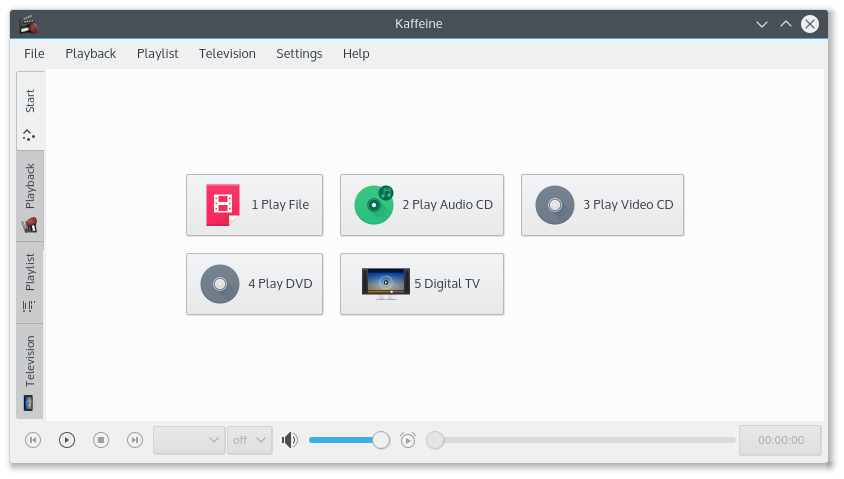The height and width of the screenshot is (479, 844).
Task: Open the subtitle 'off' dropdown
Action: [250, 440]
